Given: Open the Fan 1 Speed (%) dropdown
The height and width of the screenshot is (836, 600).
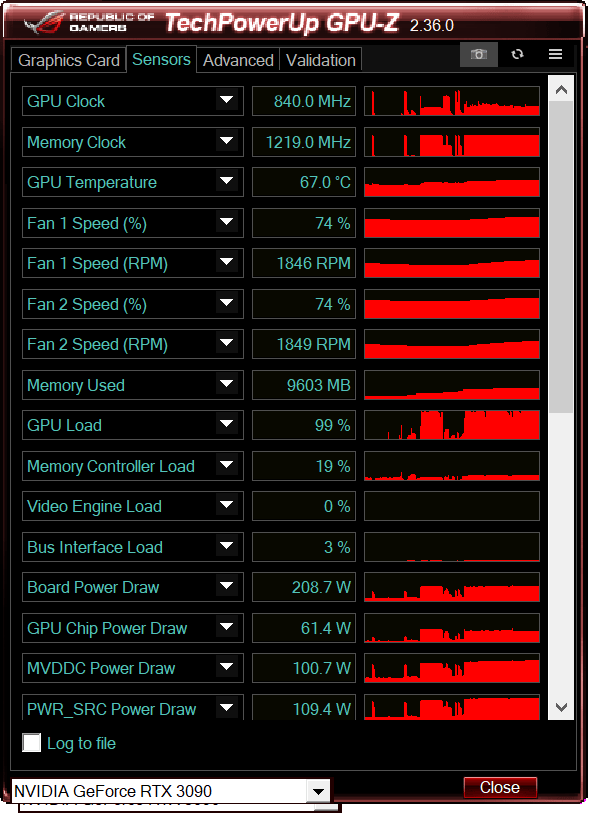Looking at the screenshot, I should tap(227, 222).
